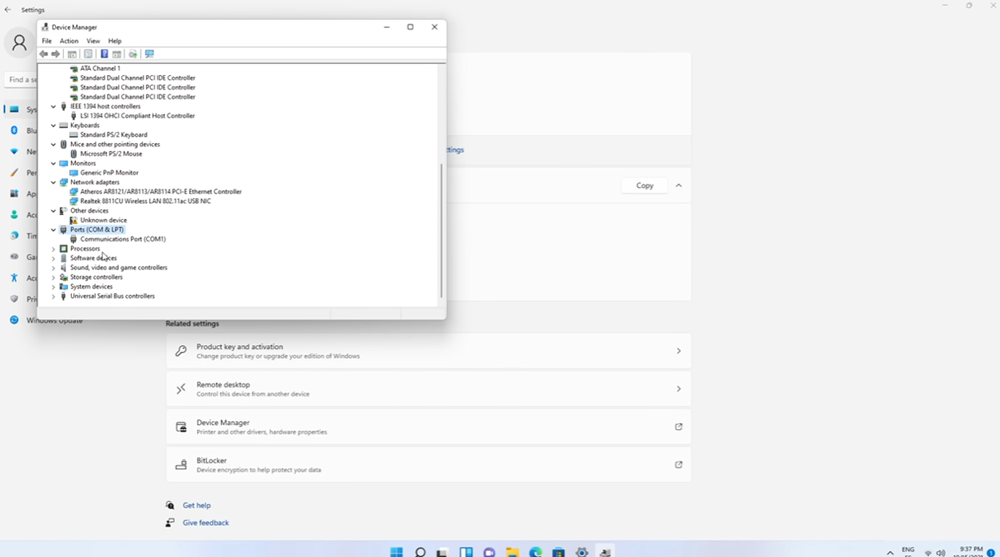Click the Settings back arrow
Image resolution: width=1000 pixels, height=557 pixels.
(8, 10)
